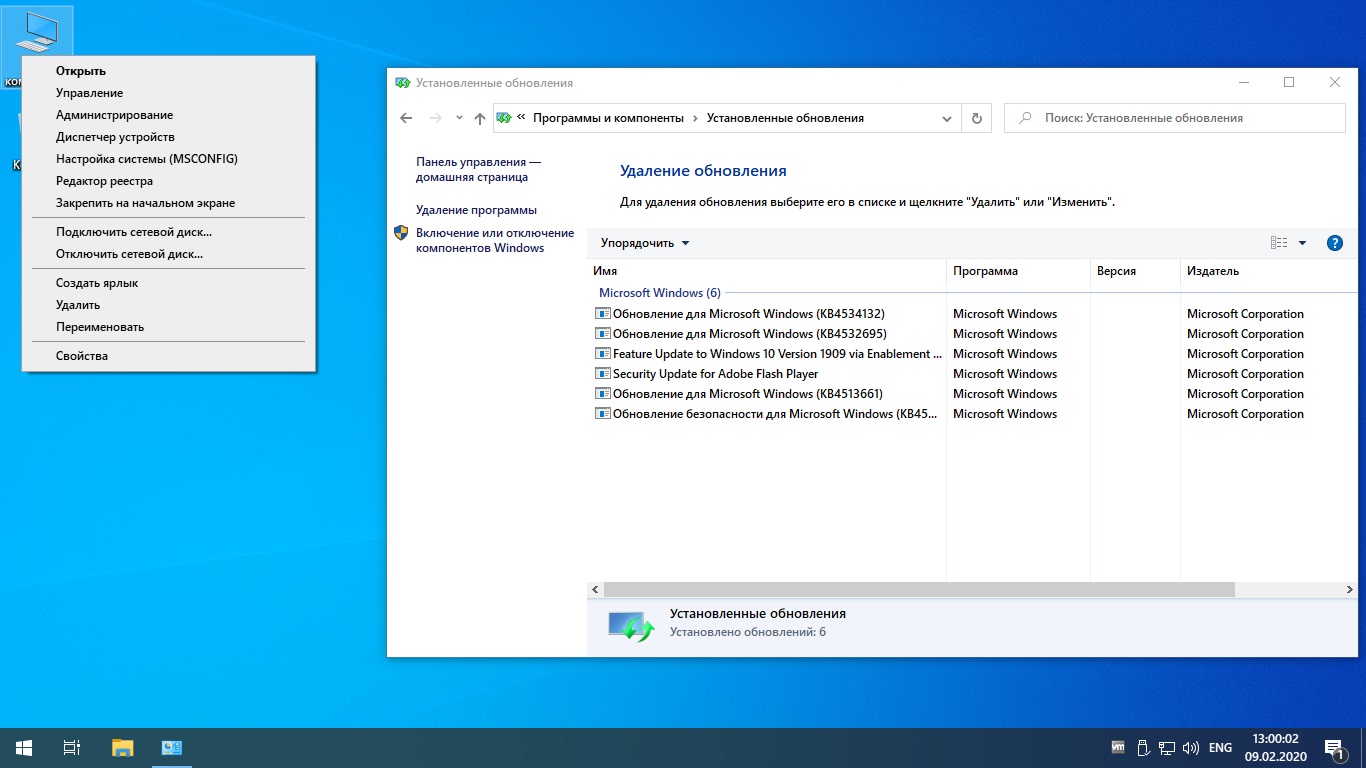Open the Упорядочить dropdown
The image size is (1366, 768).
pos(645,243)
